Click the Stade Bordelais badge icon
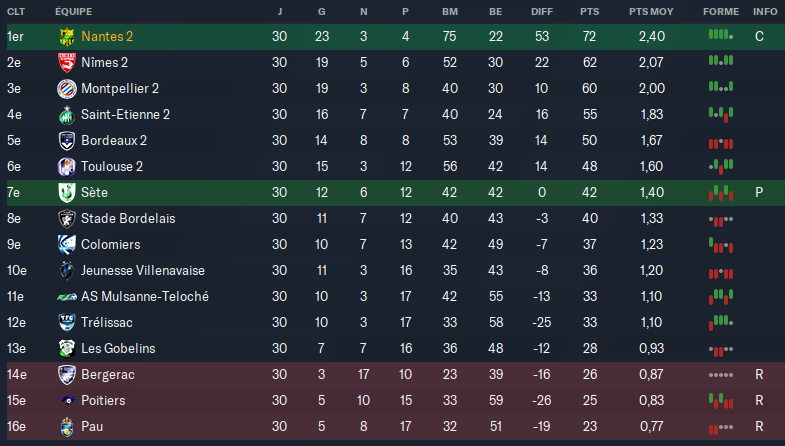 tap(66, 218)
